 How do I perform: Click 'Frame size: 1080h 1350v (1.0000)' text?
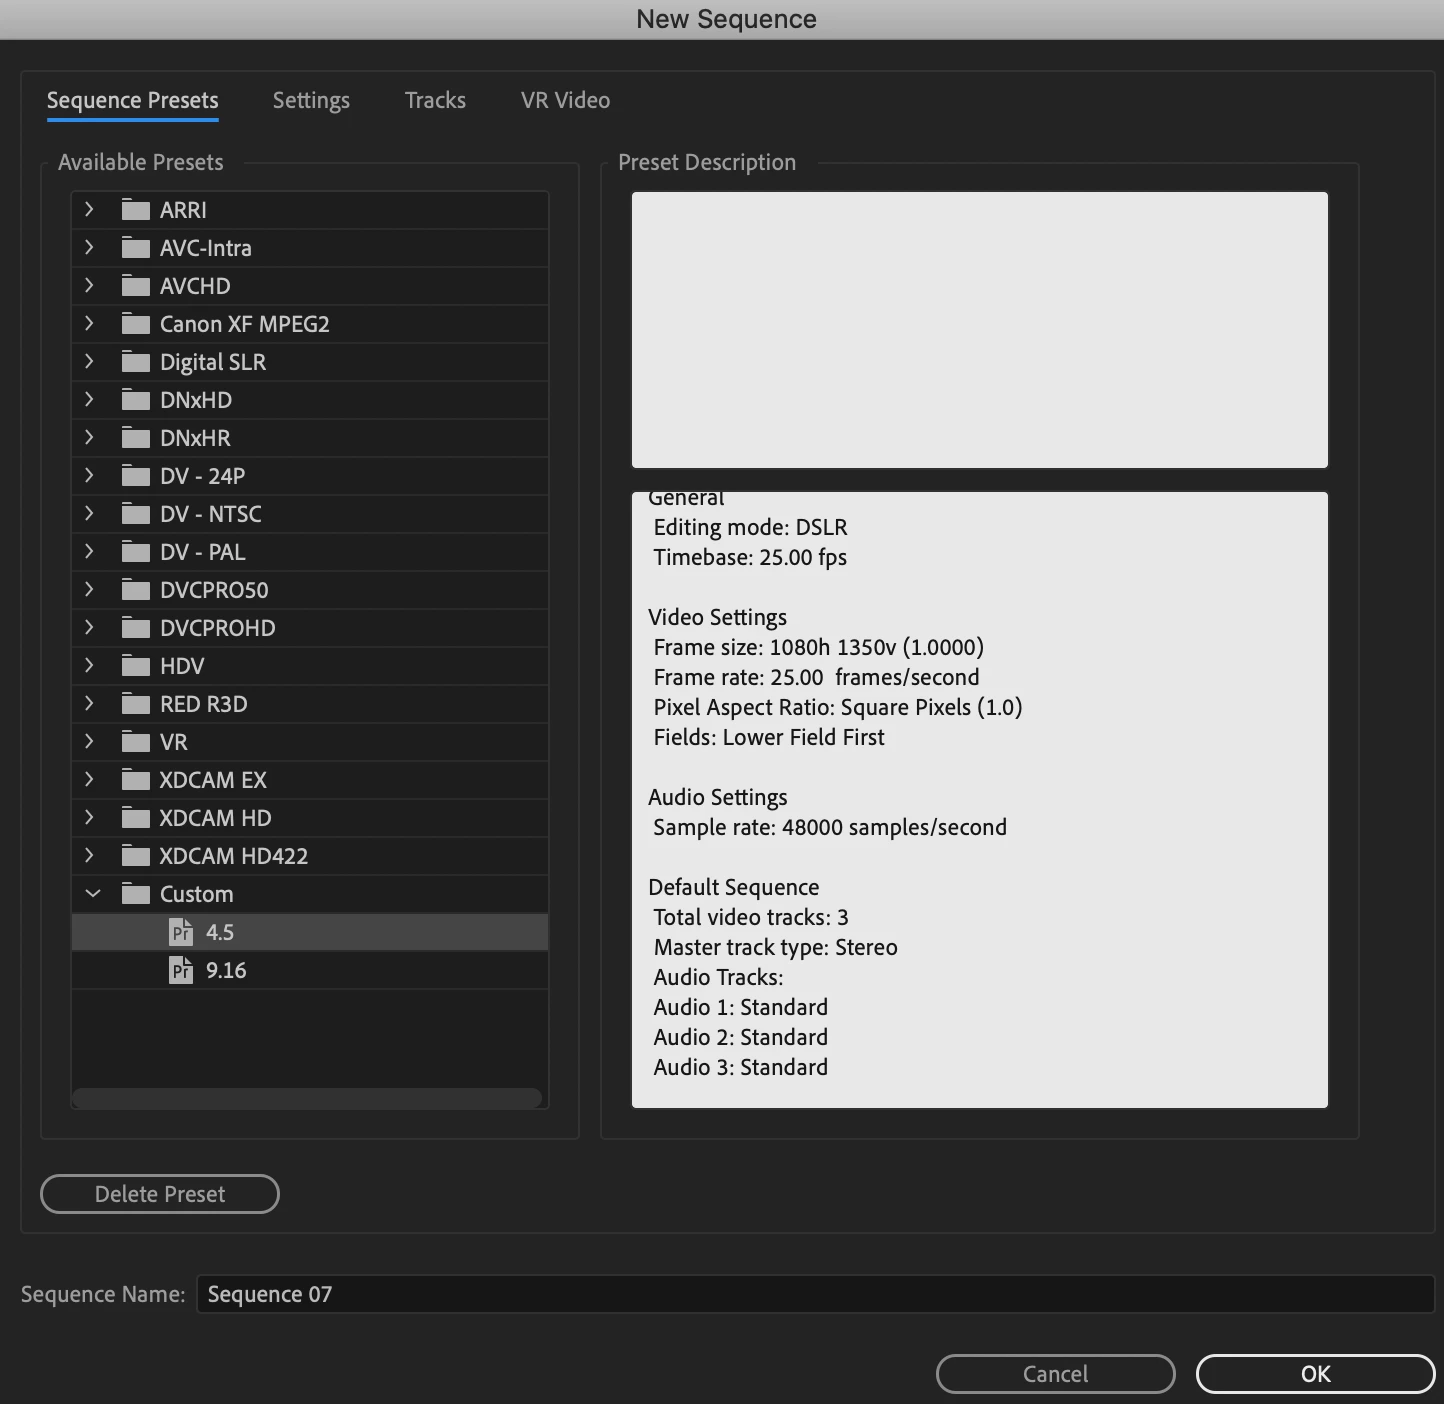click(819, 648)
